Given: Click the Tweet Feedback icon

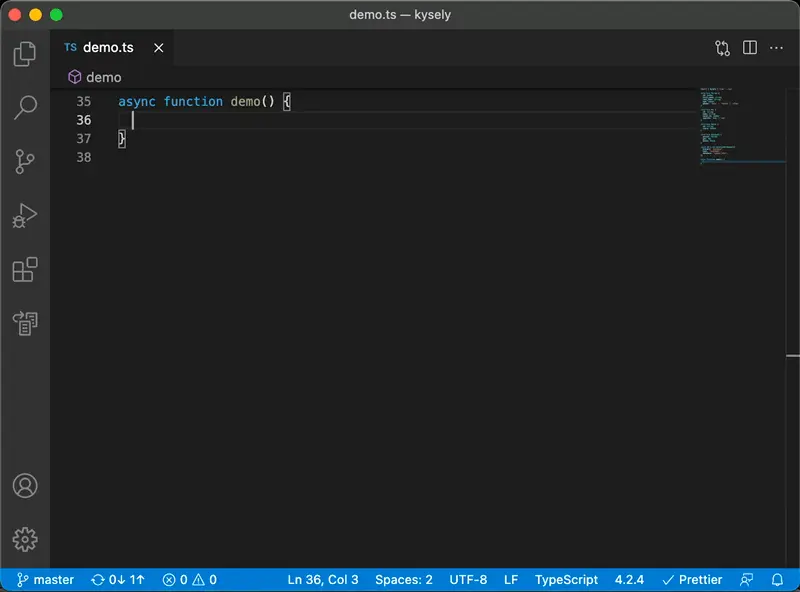Looking at the screenshot, I should [747, 580].
